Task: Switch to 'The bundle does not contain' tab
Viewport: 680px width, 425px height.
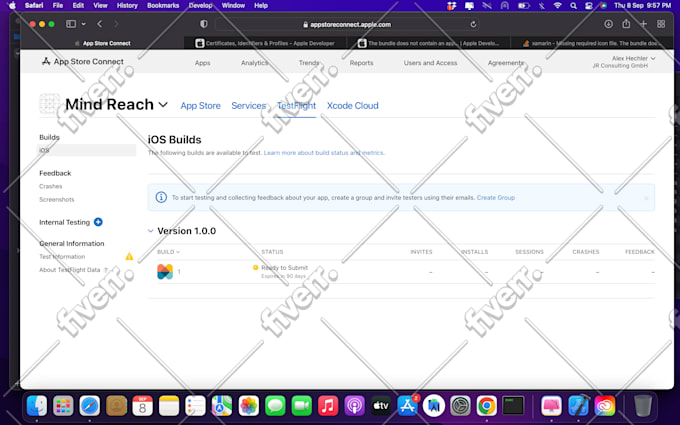Action: tap(428, 43)
